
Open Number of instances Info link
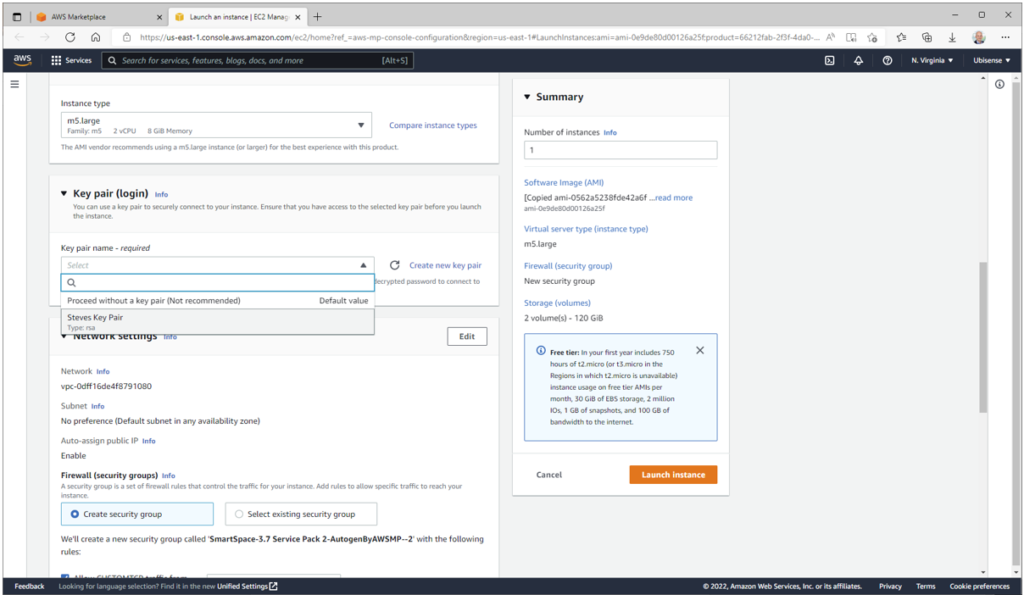[x=610, y=133]
